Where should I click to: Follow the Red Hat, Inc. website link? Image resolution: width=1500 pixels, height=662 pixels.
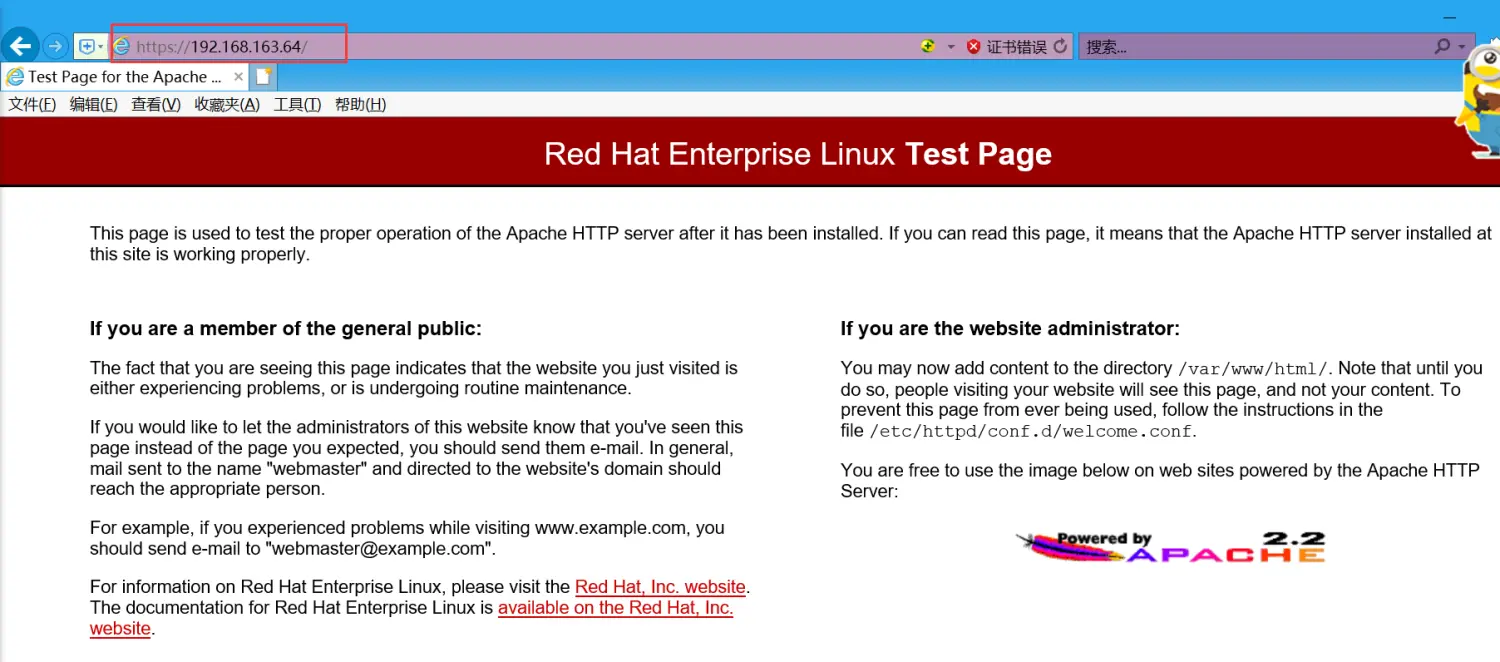(x=660, y=587)
